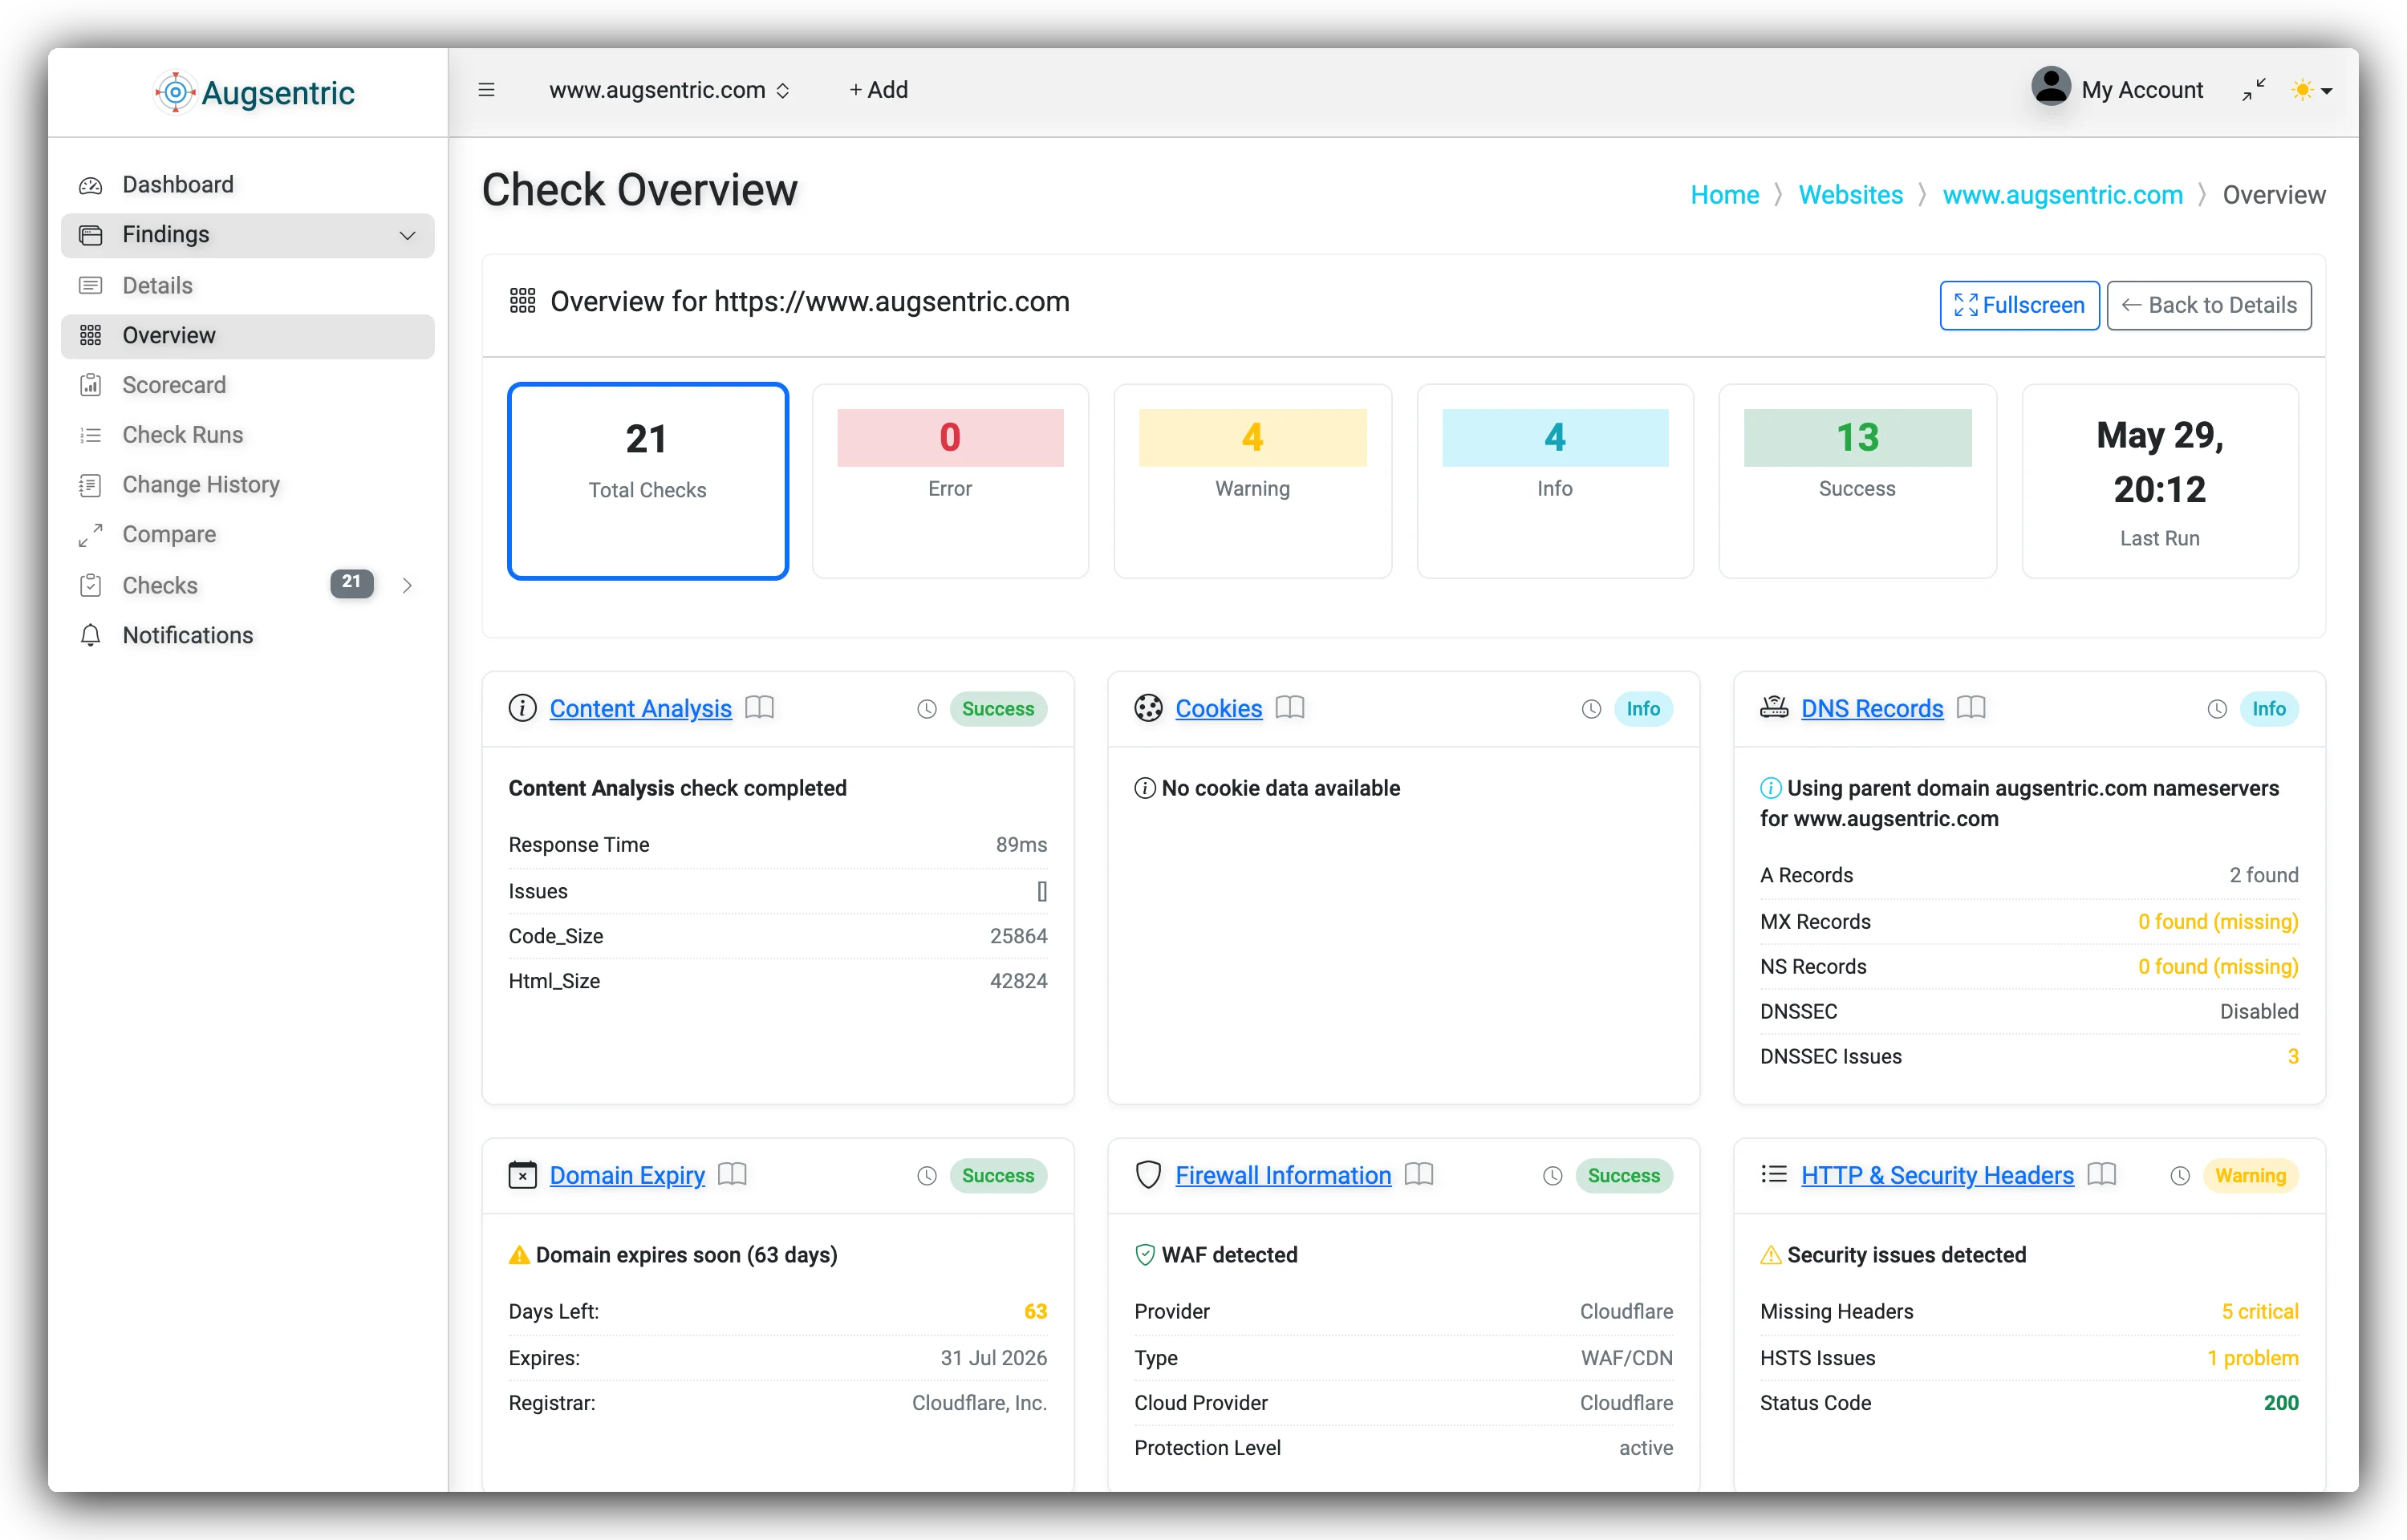Open the Firewall Information link
The height and width of the screenshot is (1540, 2407).
[1282, 1175]
